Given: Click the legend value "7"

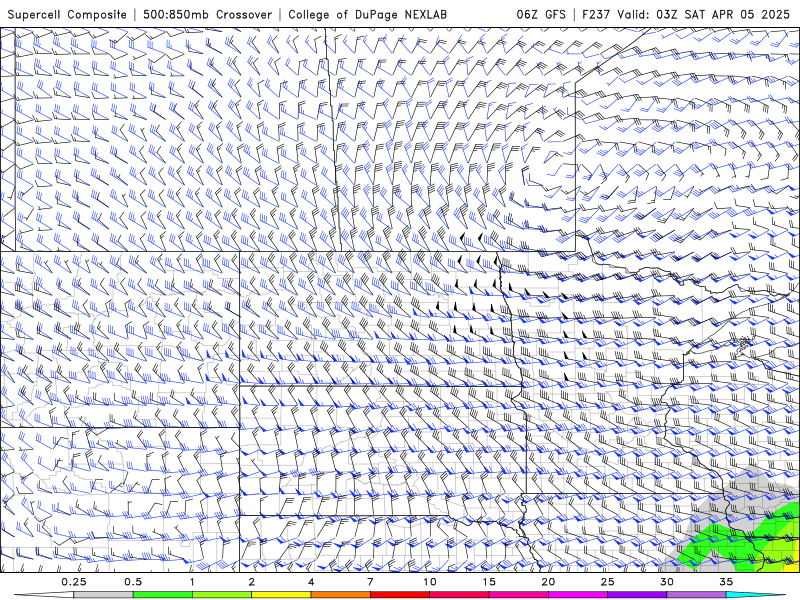Looking at the screenshot, I should pos(370,582).
